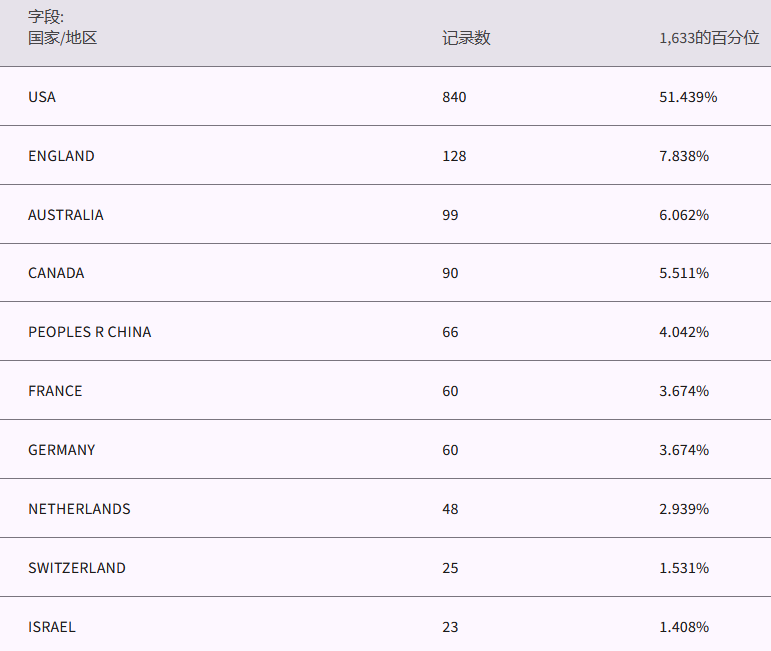Viewport: 771px width, 651px height.
Task: Select the 51.439% percentage value
Action: [688, 97]
